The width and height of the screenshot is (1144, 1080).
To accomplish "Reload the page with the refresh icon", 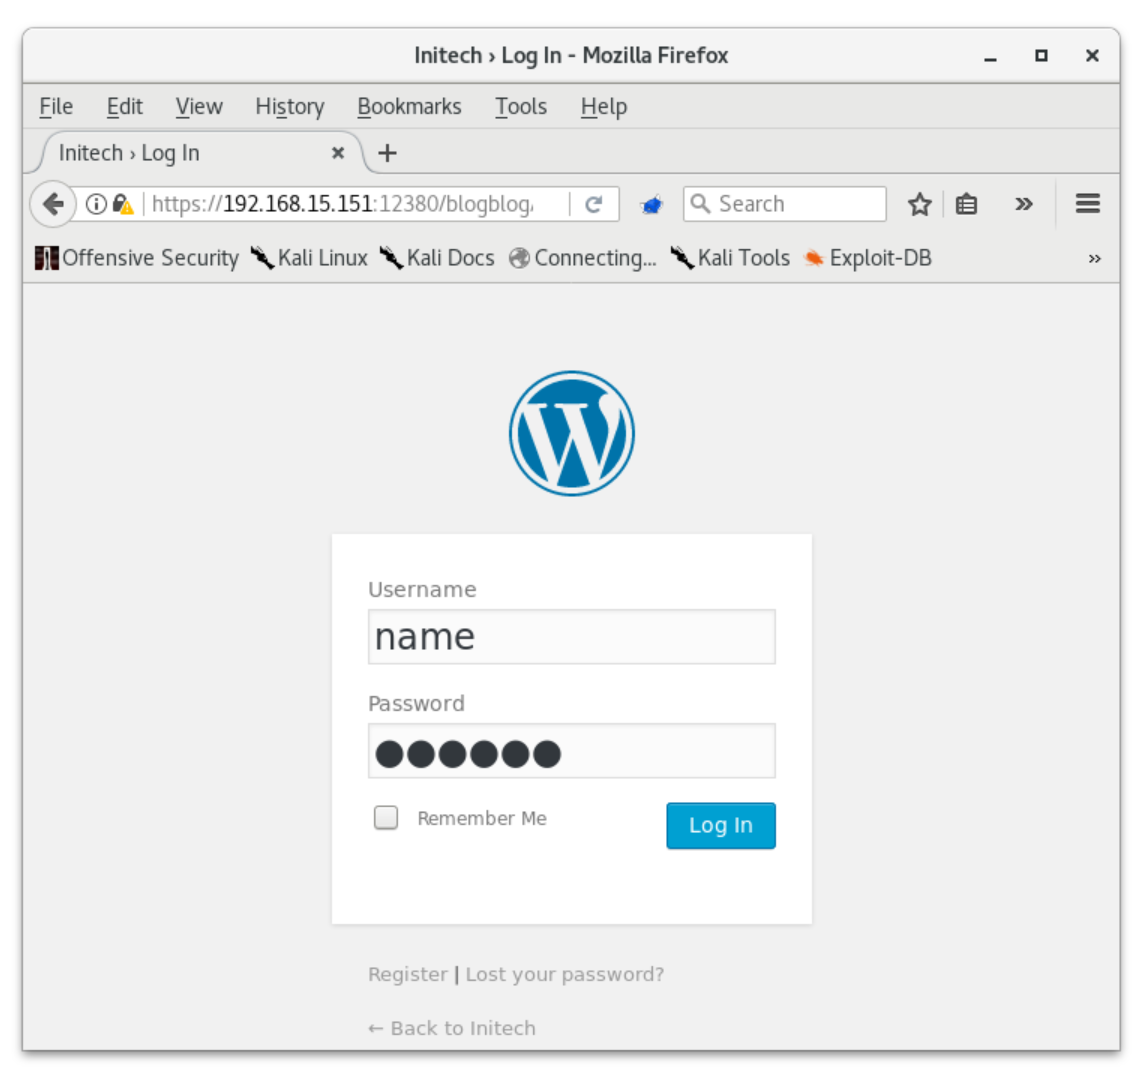I will [594, 204].
